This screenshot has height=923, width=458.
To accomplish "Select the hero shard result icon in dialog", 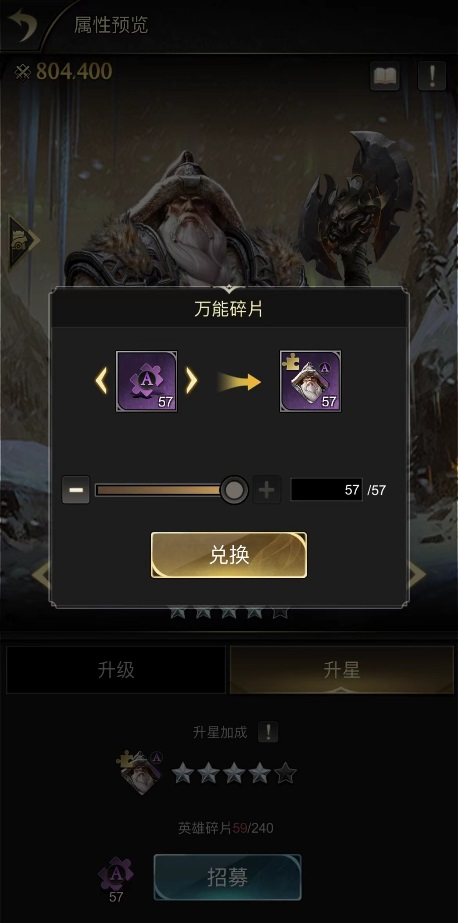I will tap(310, 381).
